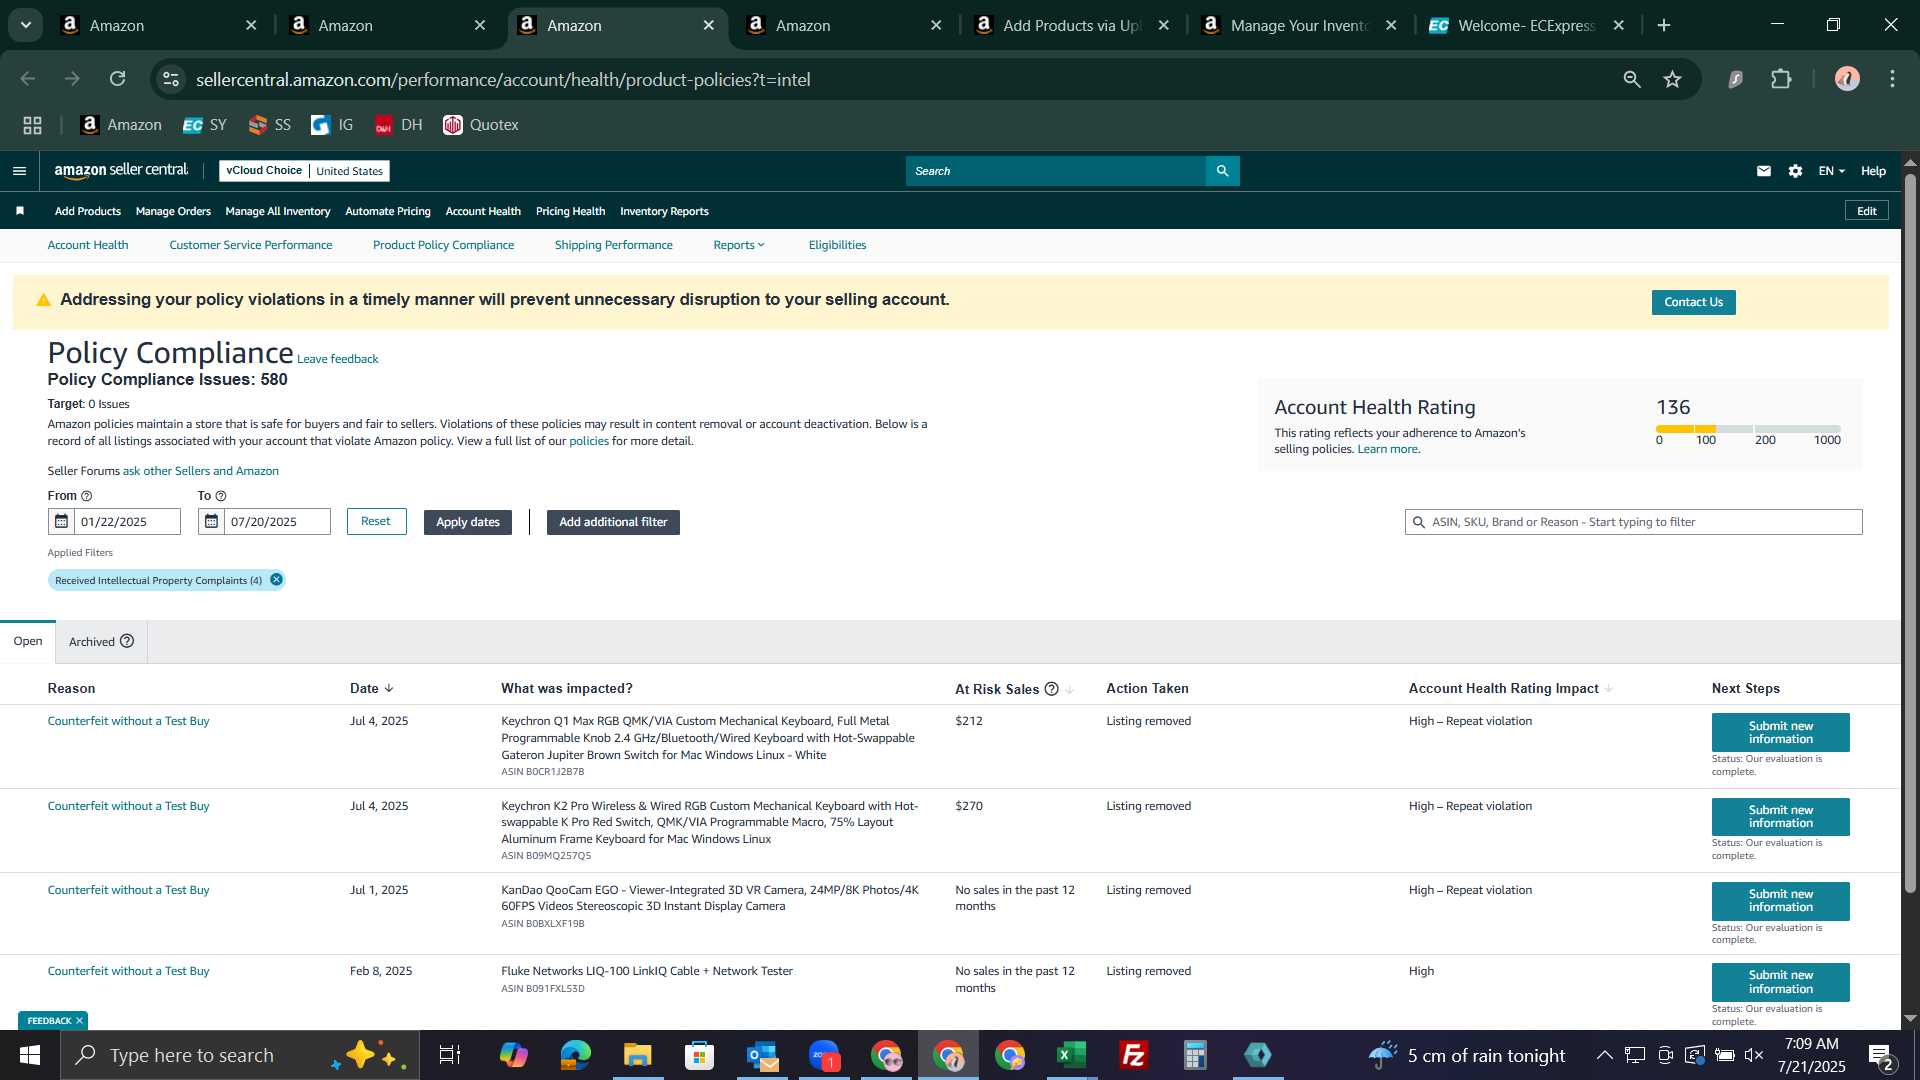Open Manage All Inventory menu link
Screen dimensions: 1920x1080
point(278,211)
